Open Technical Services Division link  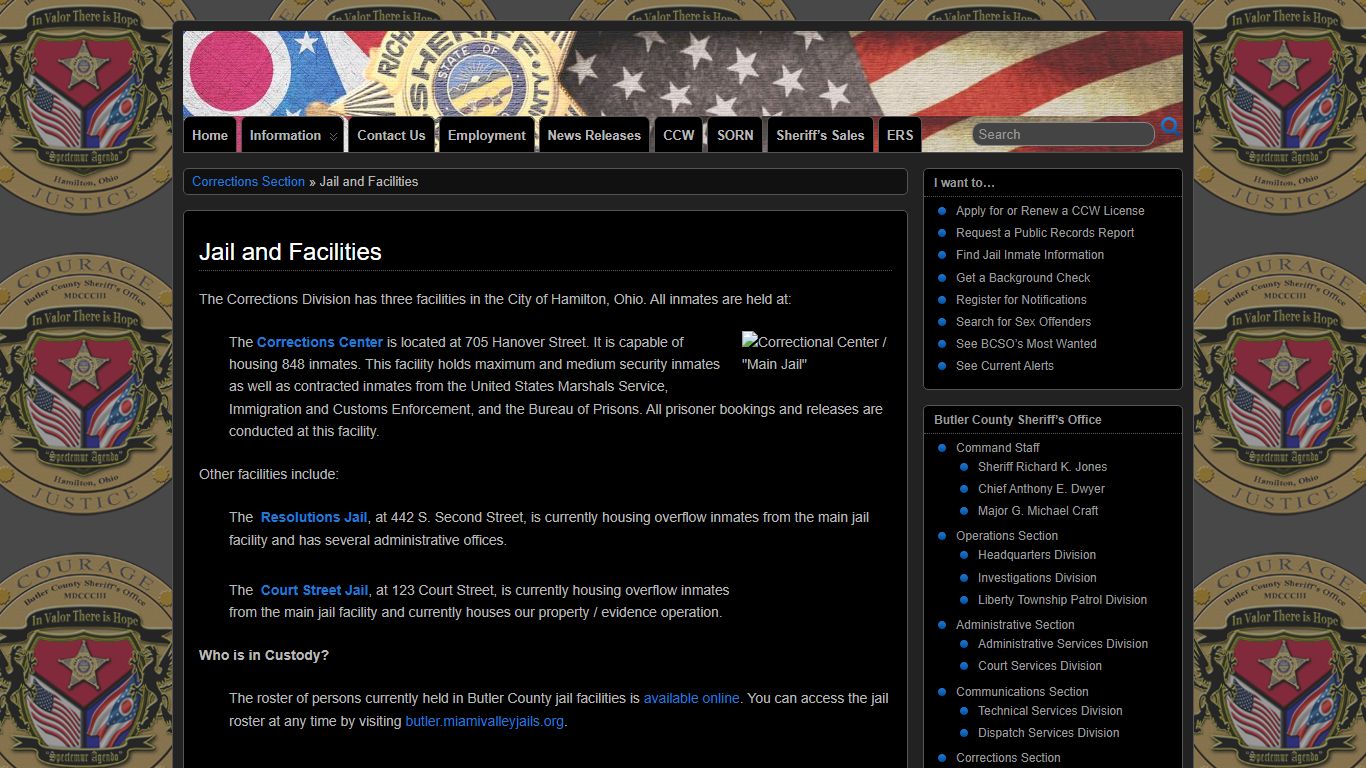click(x=1050, y=711)
